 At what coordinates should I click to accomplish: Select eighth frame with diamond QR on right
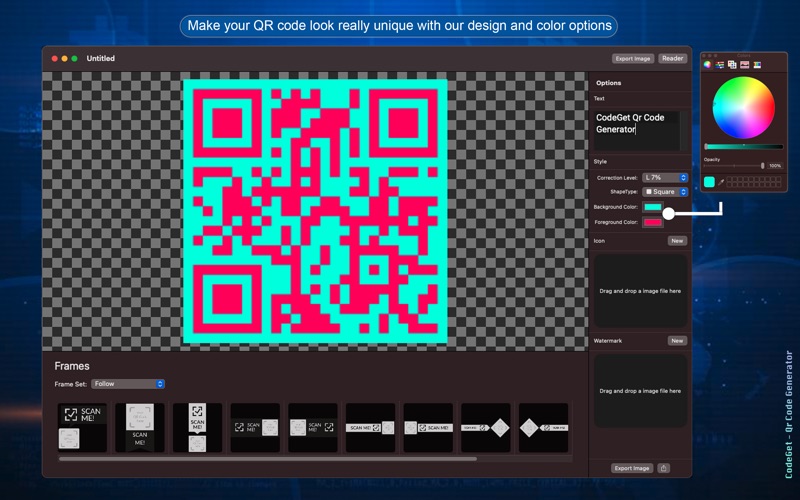pos(486,428)
